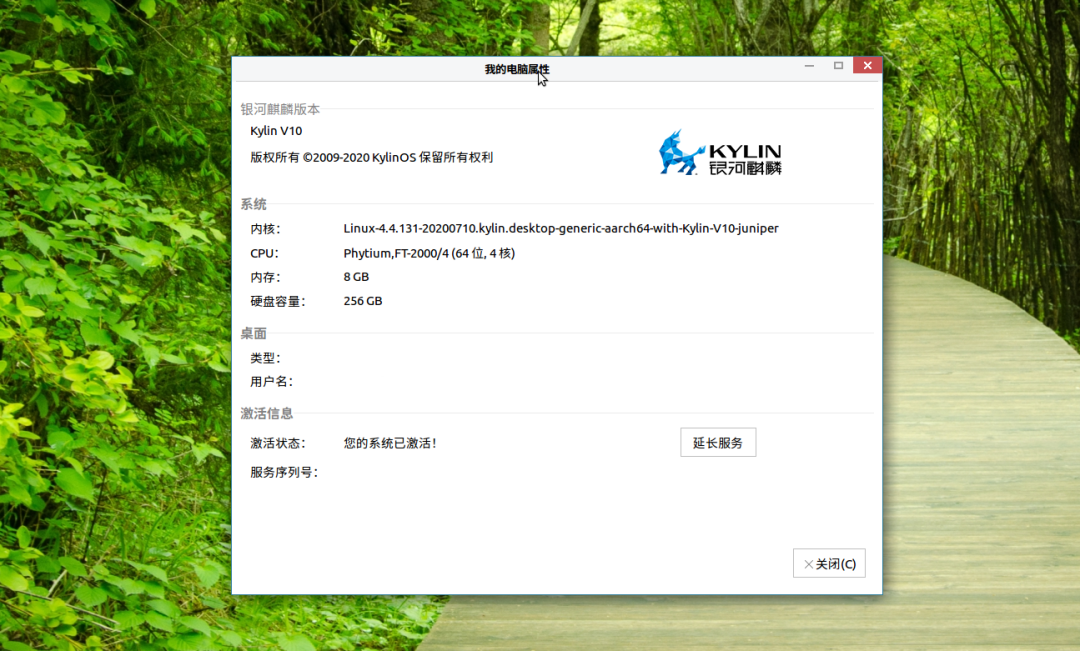
Task: Click the 用户名 label
Action: click(x=270, y=381)
